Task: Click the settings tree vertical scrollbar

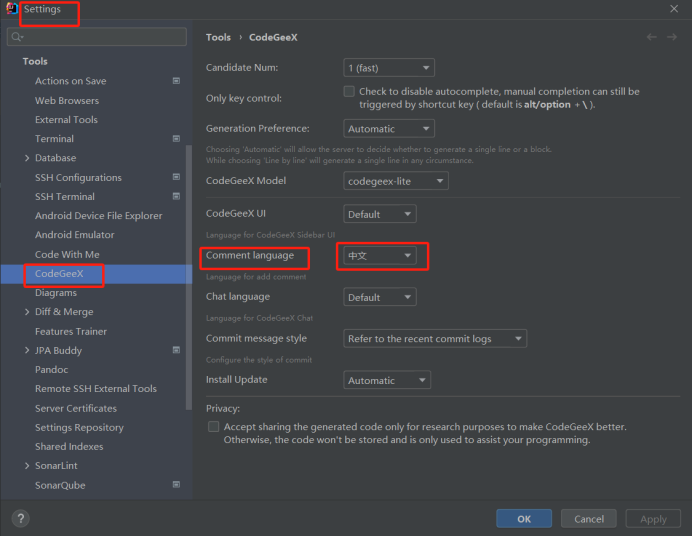Action: click(x=189, y=277)
